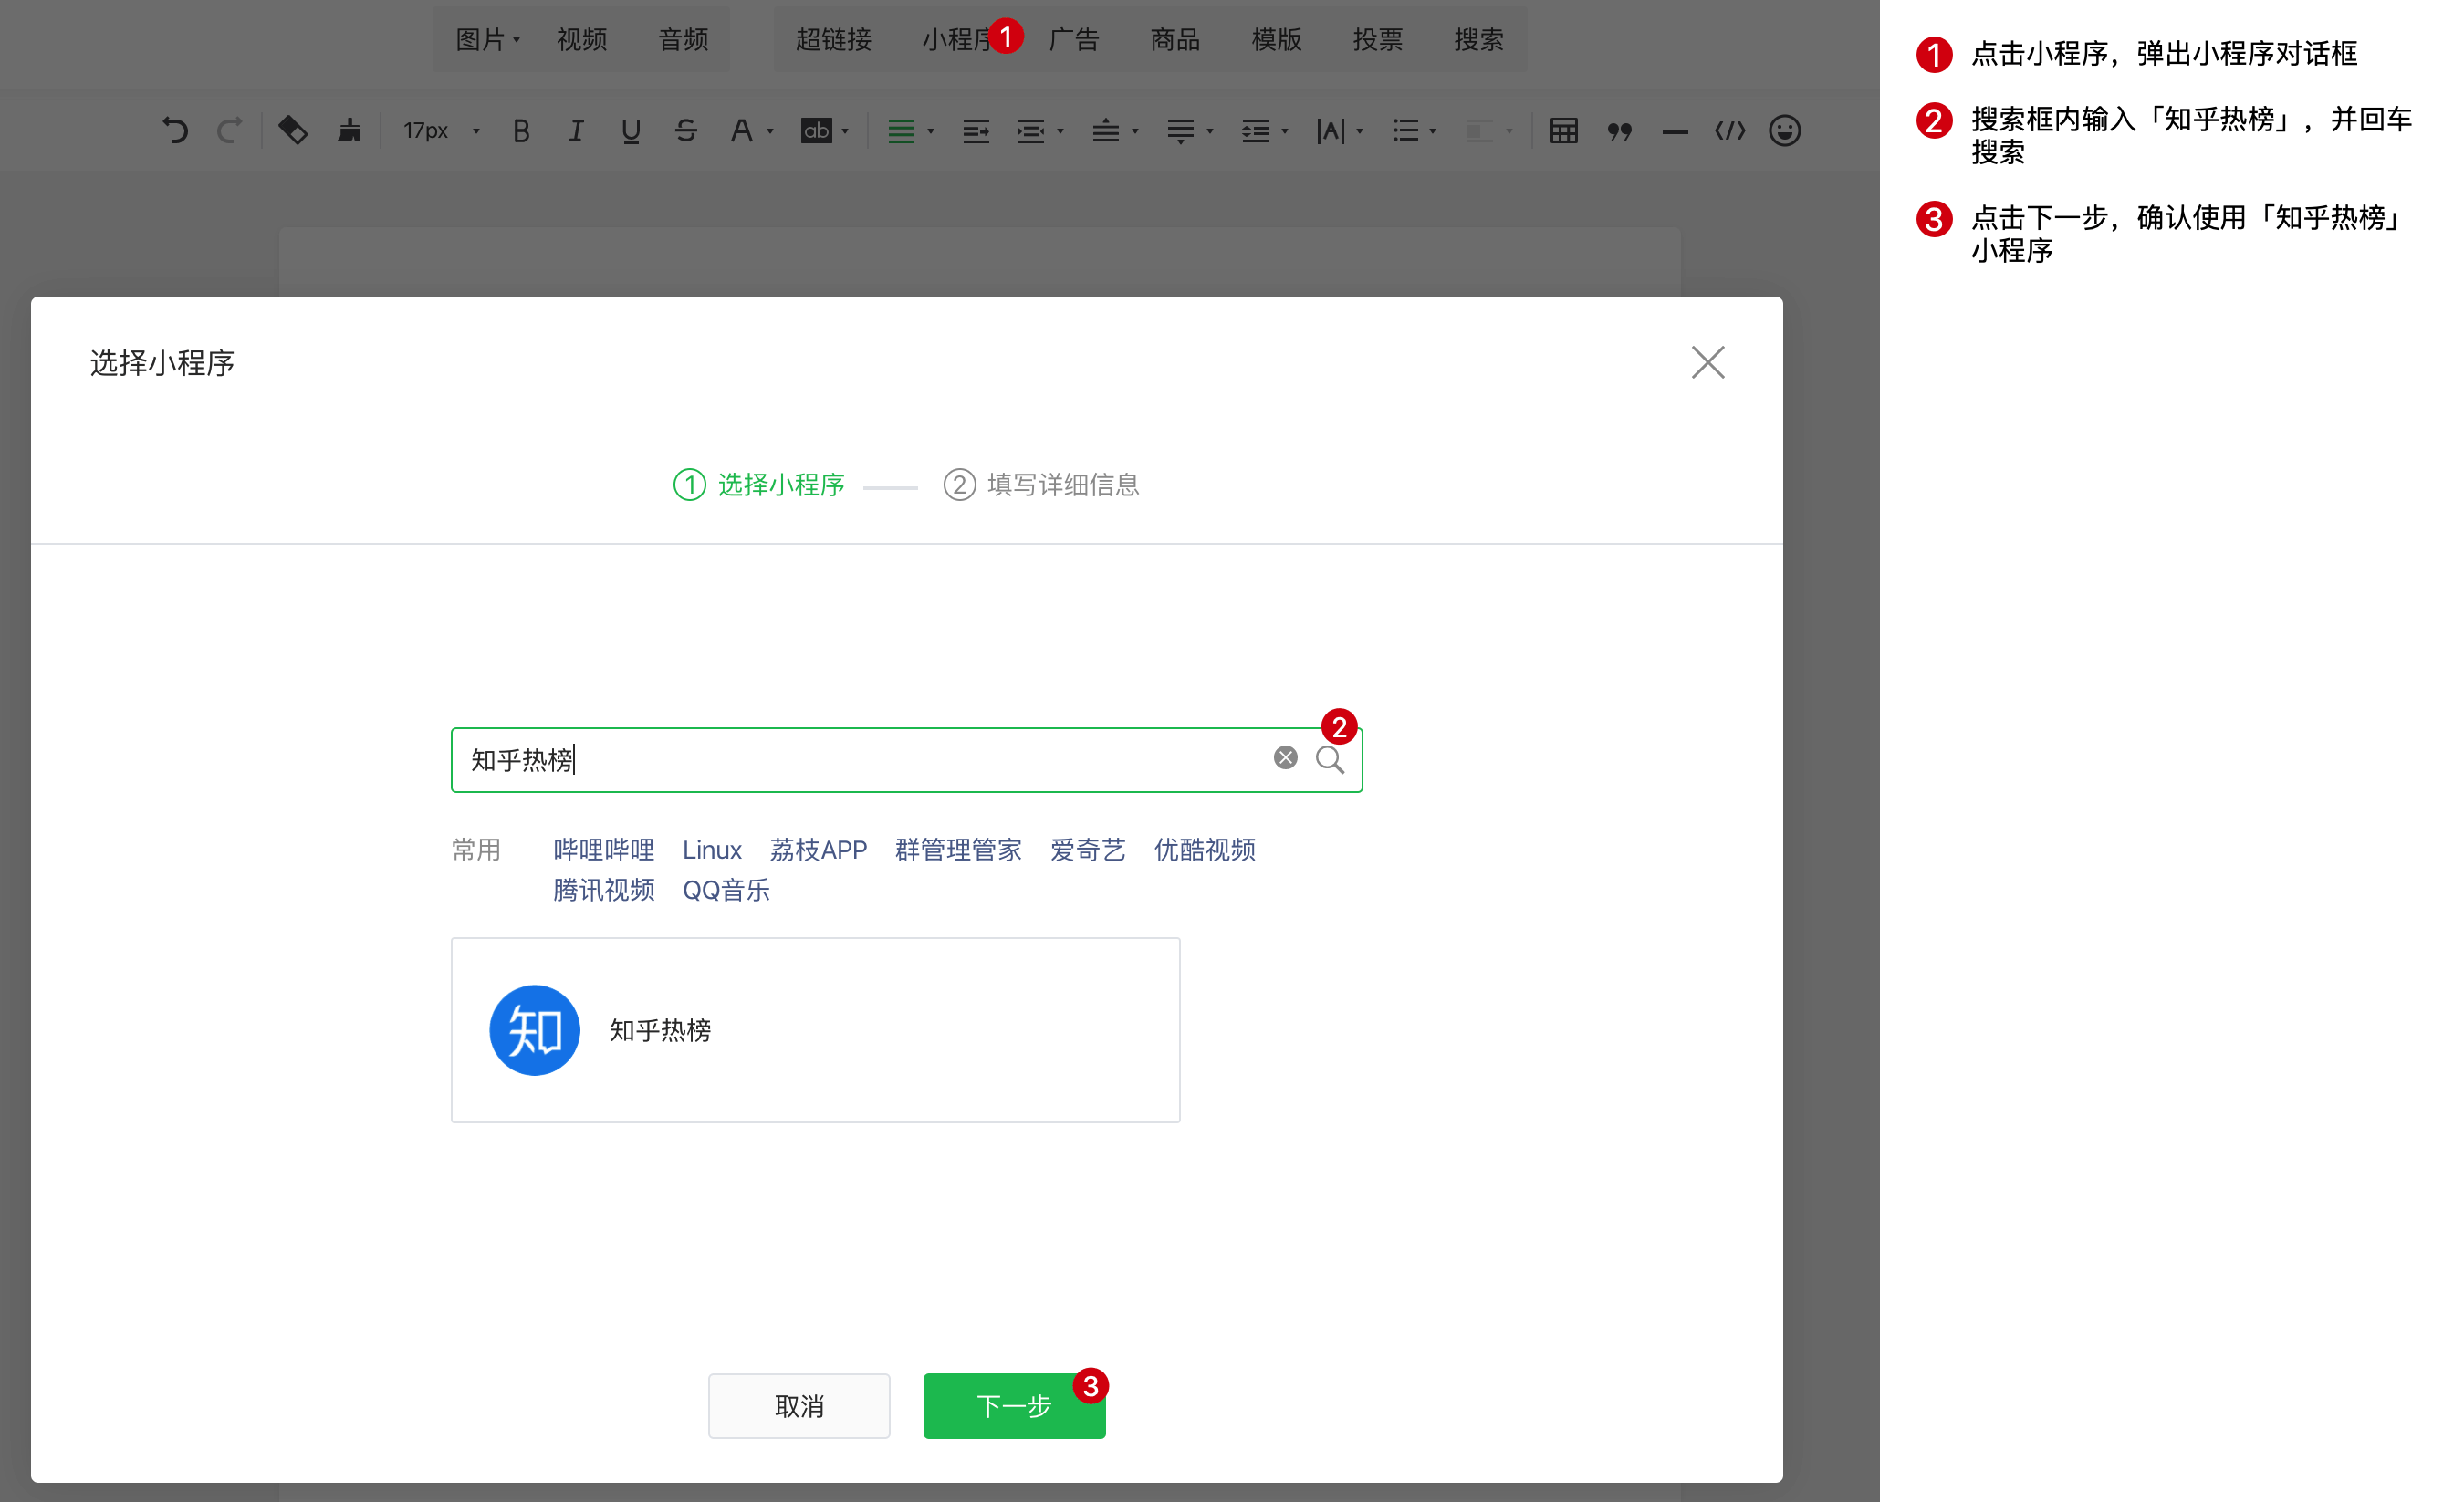Image resolution: width=2464 pixels, height=1502 pixels.
Task: Expand the background color dropdown arrow
Action: point(845,132)
